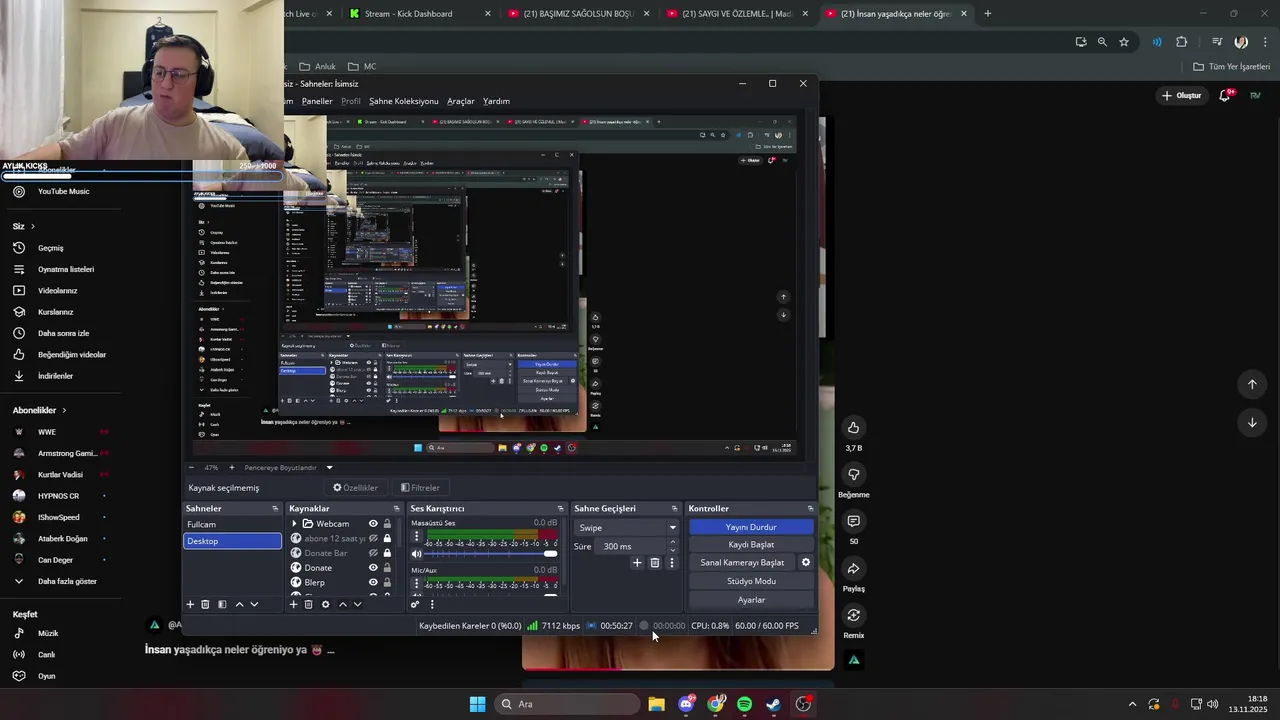Open scene filters icon in Sahneler toolbar
This screenshot has height=720, width=1280.
click(x=222, y=604)
